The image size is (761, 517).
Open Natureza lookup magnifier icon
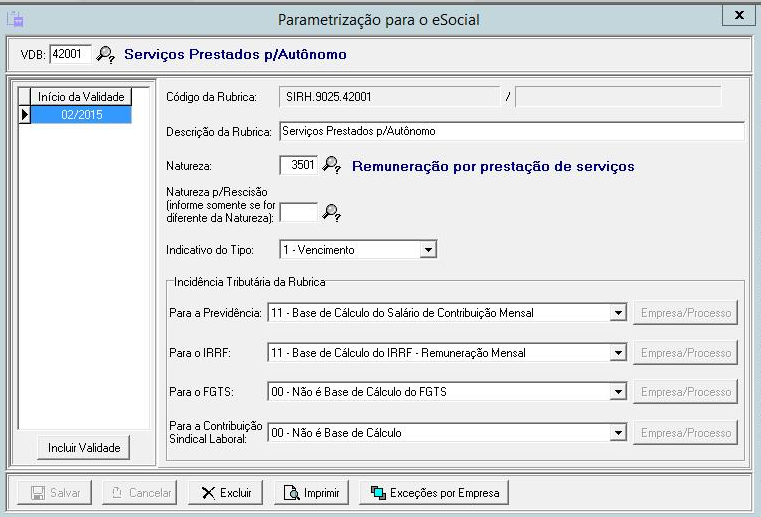333,165
